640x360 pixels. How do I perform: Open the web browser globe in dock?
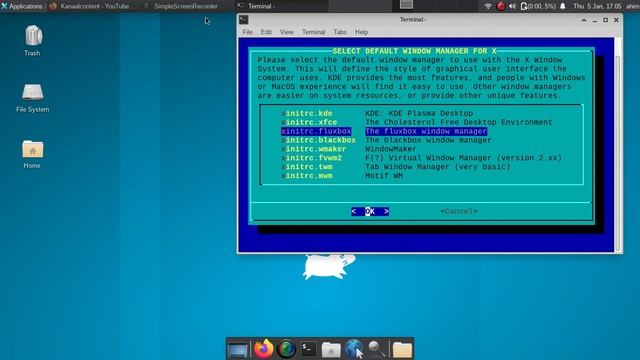(353, 349)
